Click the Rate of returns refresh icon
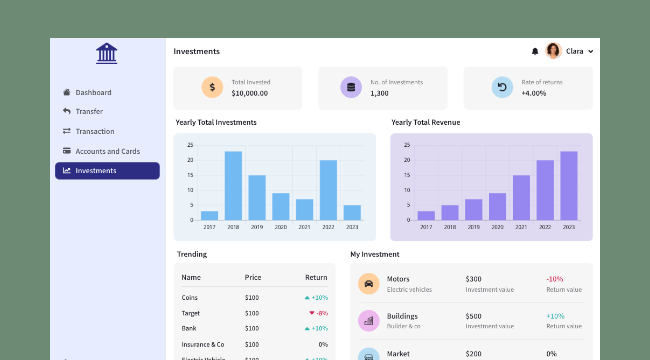Image resolution: width=650 pixels, height=360 pixels. [x=502, y=87]
